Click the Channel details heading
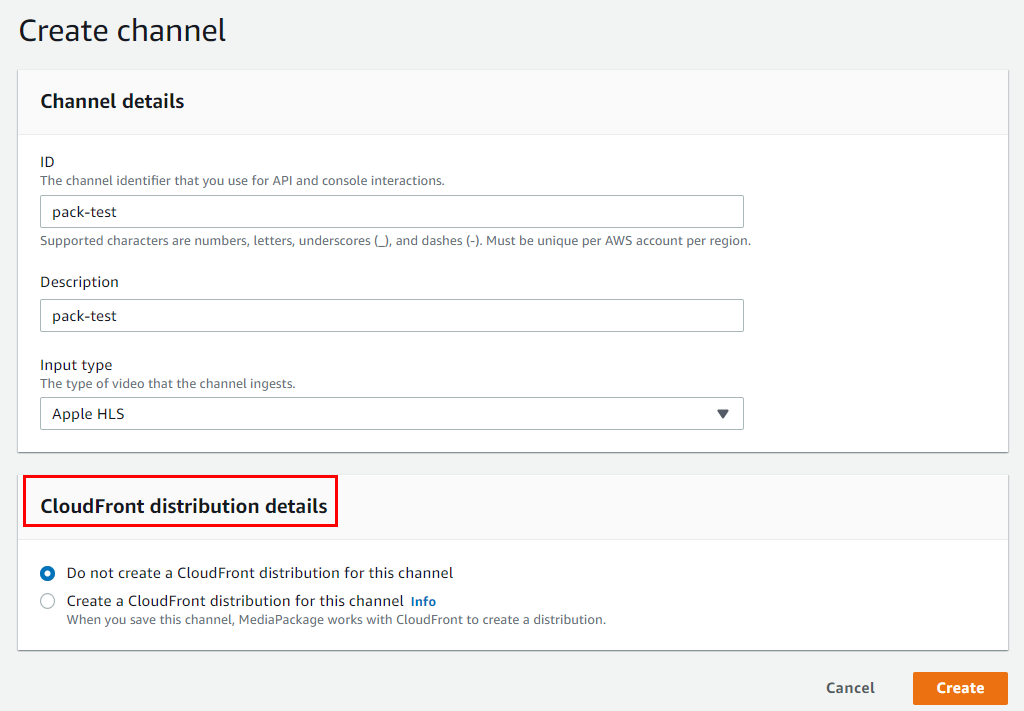 pos(112,101)
